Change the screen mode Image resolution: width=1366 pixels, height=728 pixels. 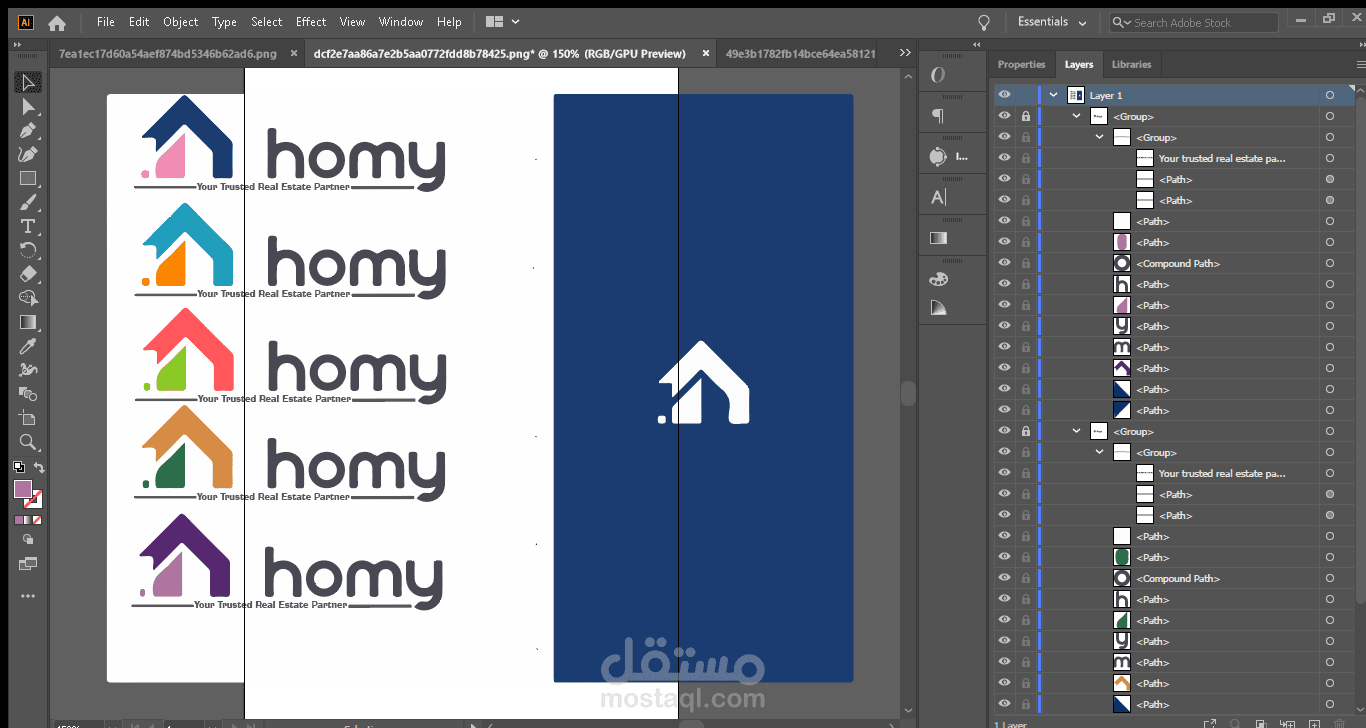pyautogui.click(x=28, y=564)
